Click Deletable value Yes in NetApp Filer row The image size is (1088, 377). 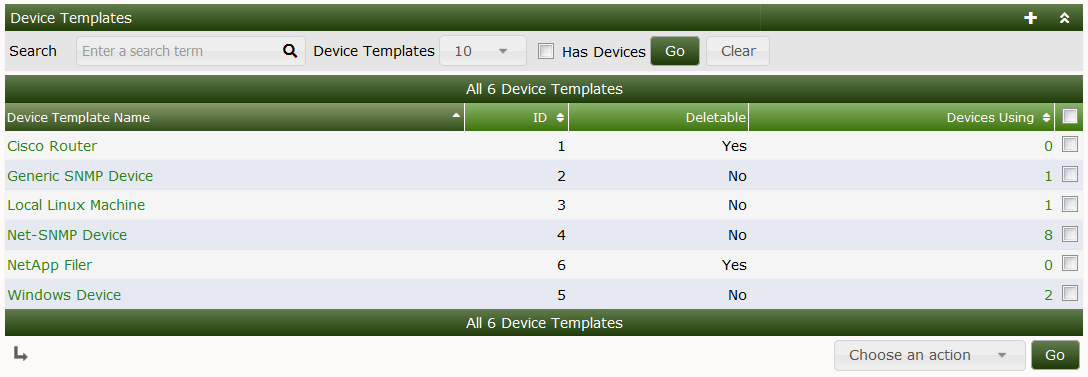tap(734, 265)
